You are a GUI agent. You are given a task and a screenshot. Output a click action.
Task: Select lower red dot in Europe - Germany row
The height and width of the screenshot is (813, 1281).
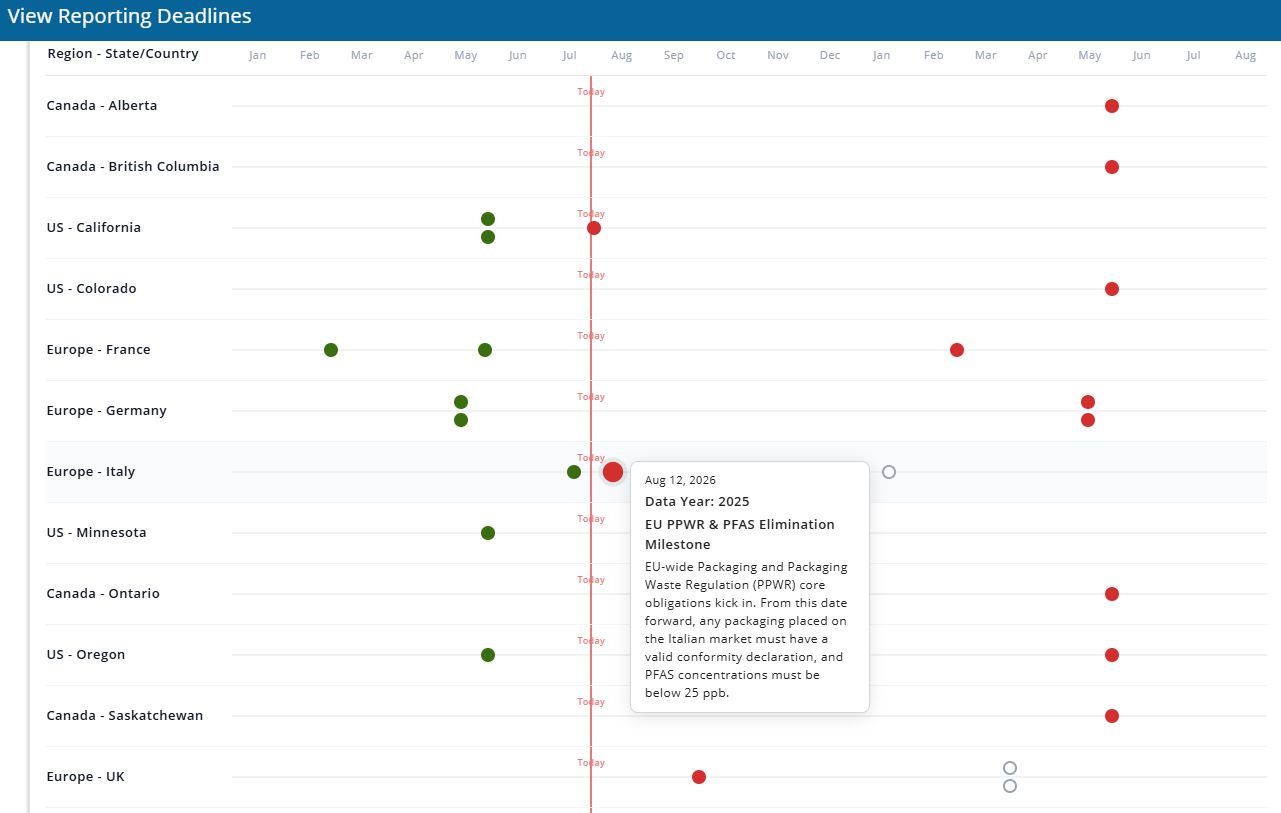[x=1088, y=420]
